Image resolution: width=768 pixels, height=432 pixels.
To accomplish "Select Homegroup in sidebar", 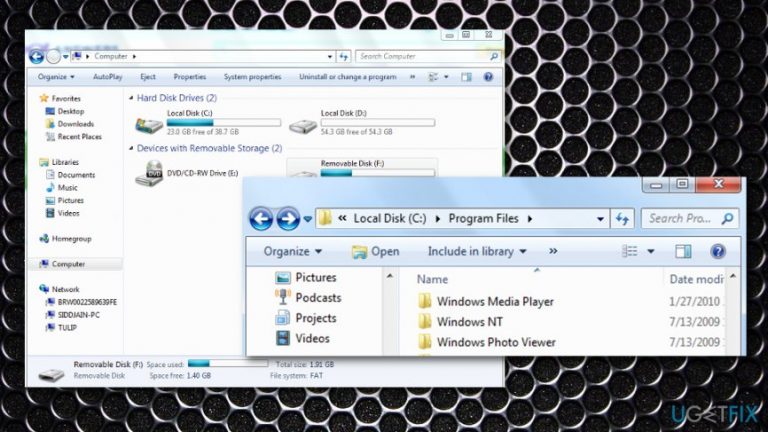I will 65,239.
